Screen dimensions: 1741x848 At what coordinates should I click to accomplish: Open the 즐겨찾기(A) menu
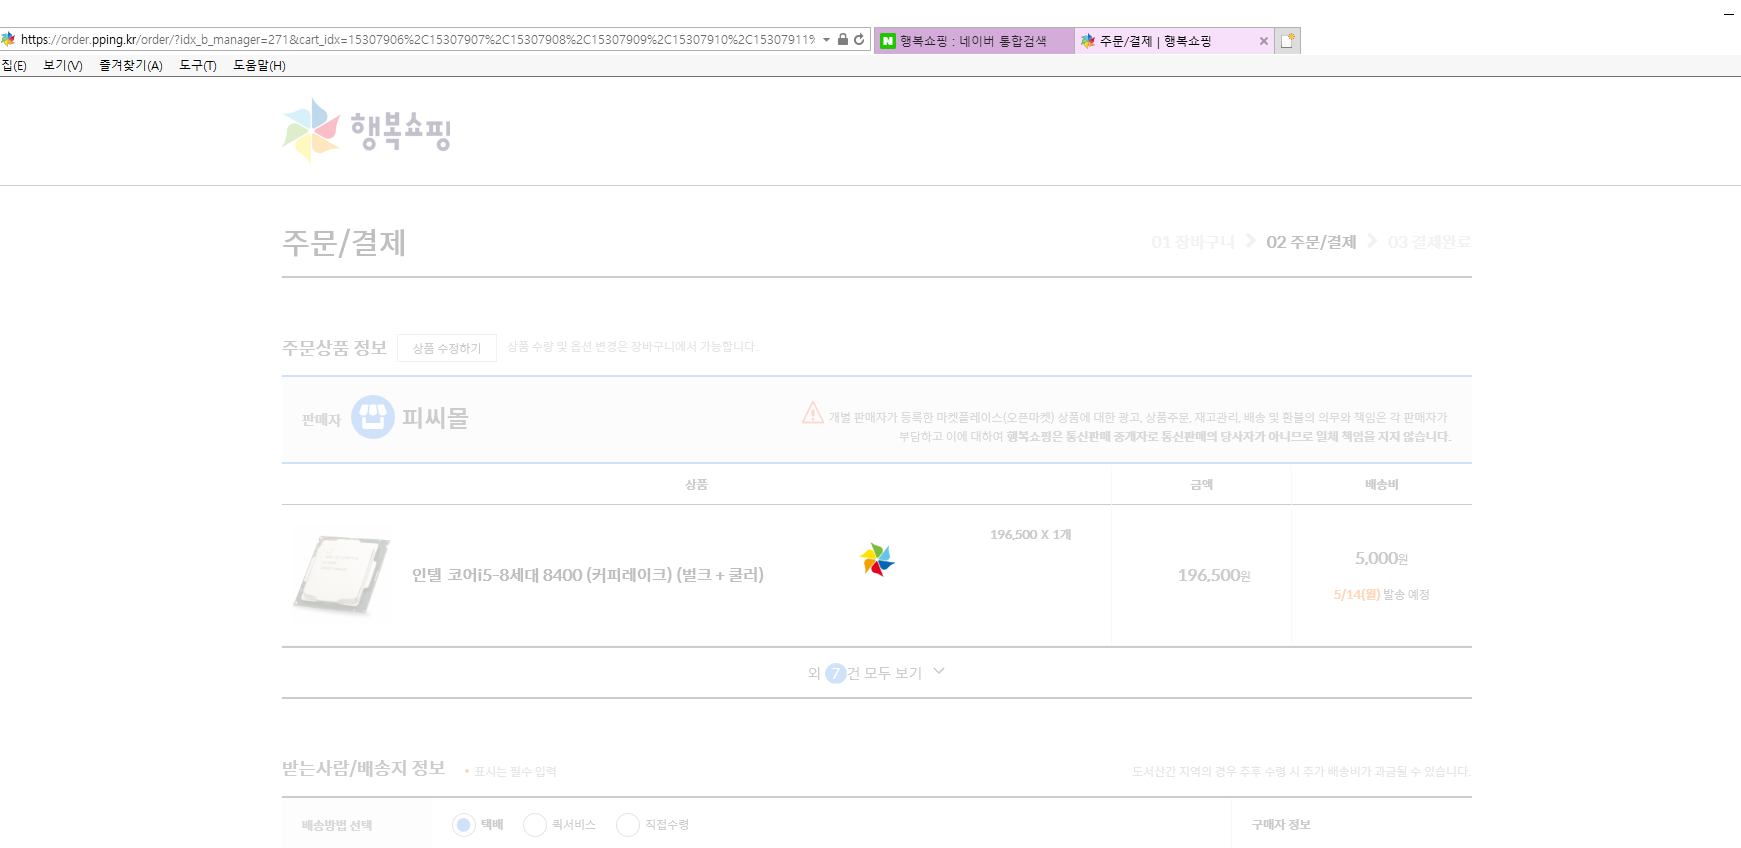130,66
